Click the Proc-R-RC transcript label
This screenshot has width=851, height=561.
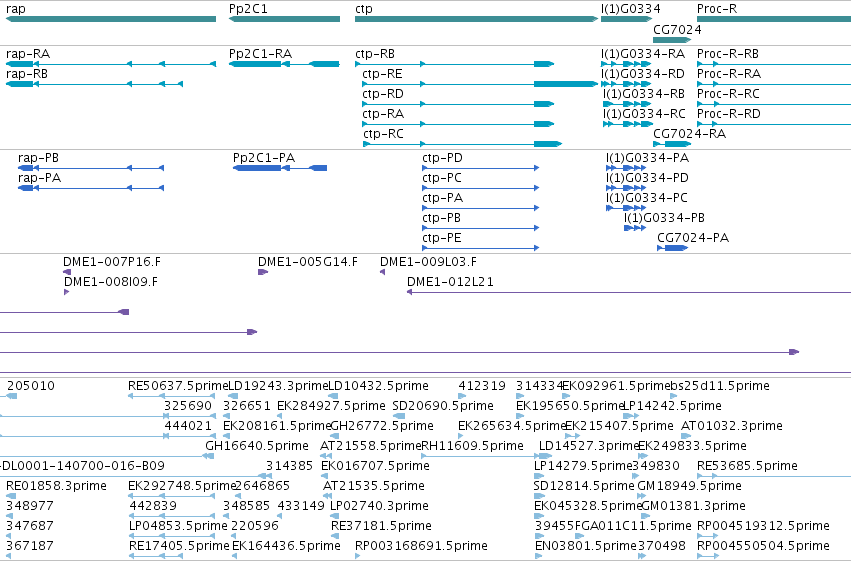[x=728, y=94]
